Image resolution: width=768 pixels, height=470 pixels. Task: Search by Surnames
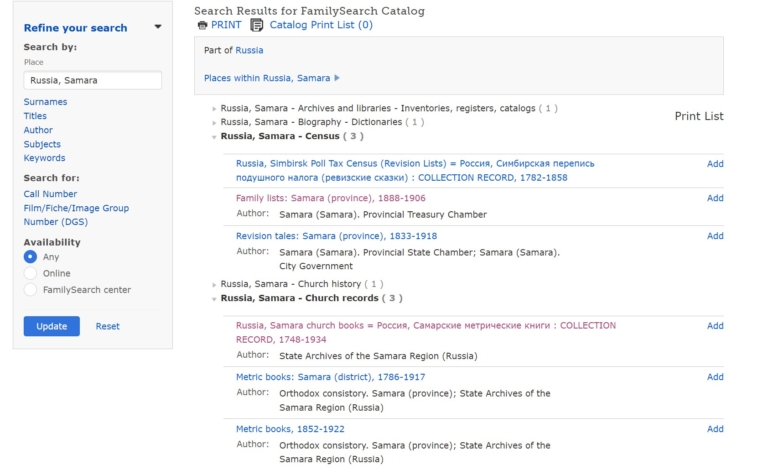tap(46, 102)
